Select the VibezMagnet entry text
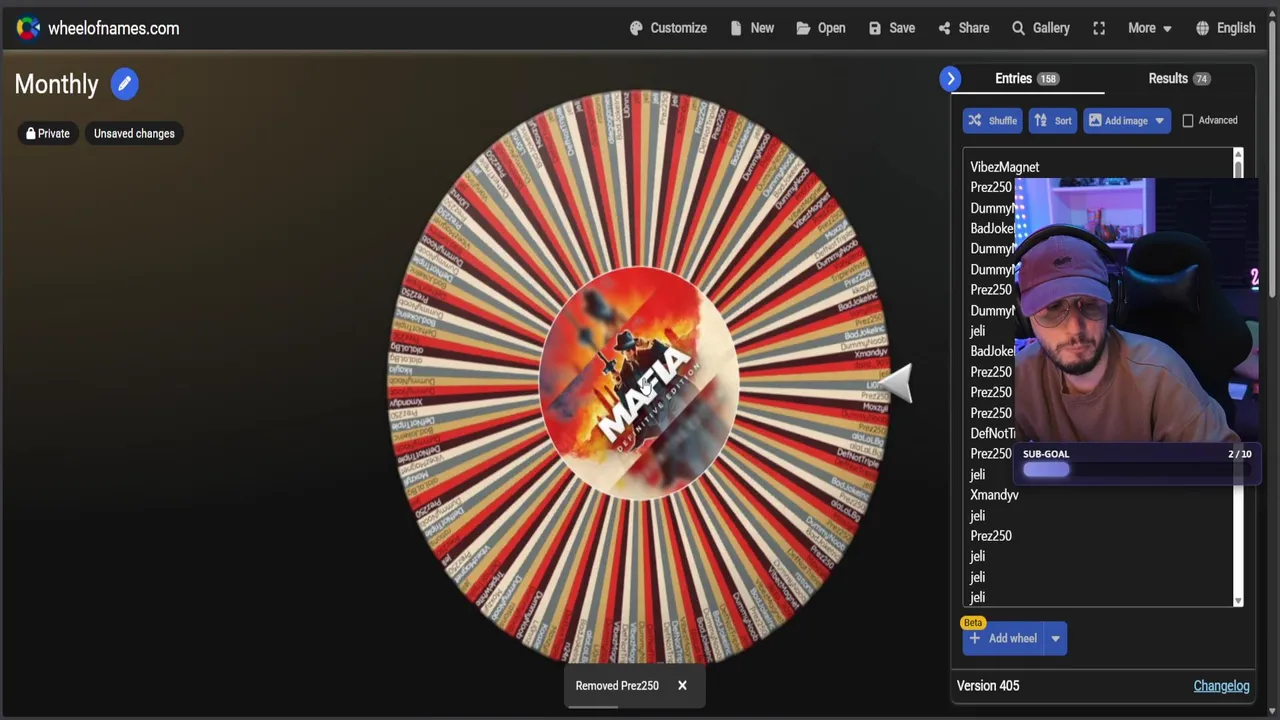 point(1004,167)
